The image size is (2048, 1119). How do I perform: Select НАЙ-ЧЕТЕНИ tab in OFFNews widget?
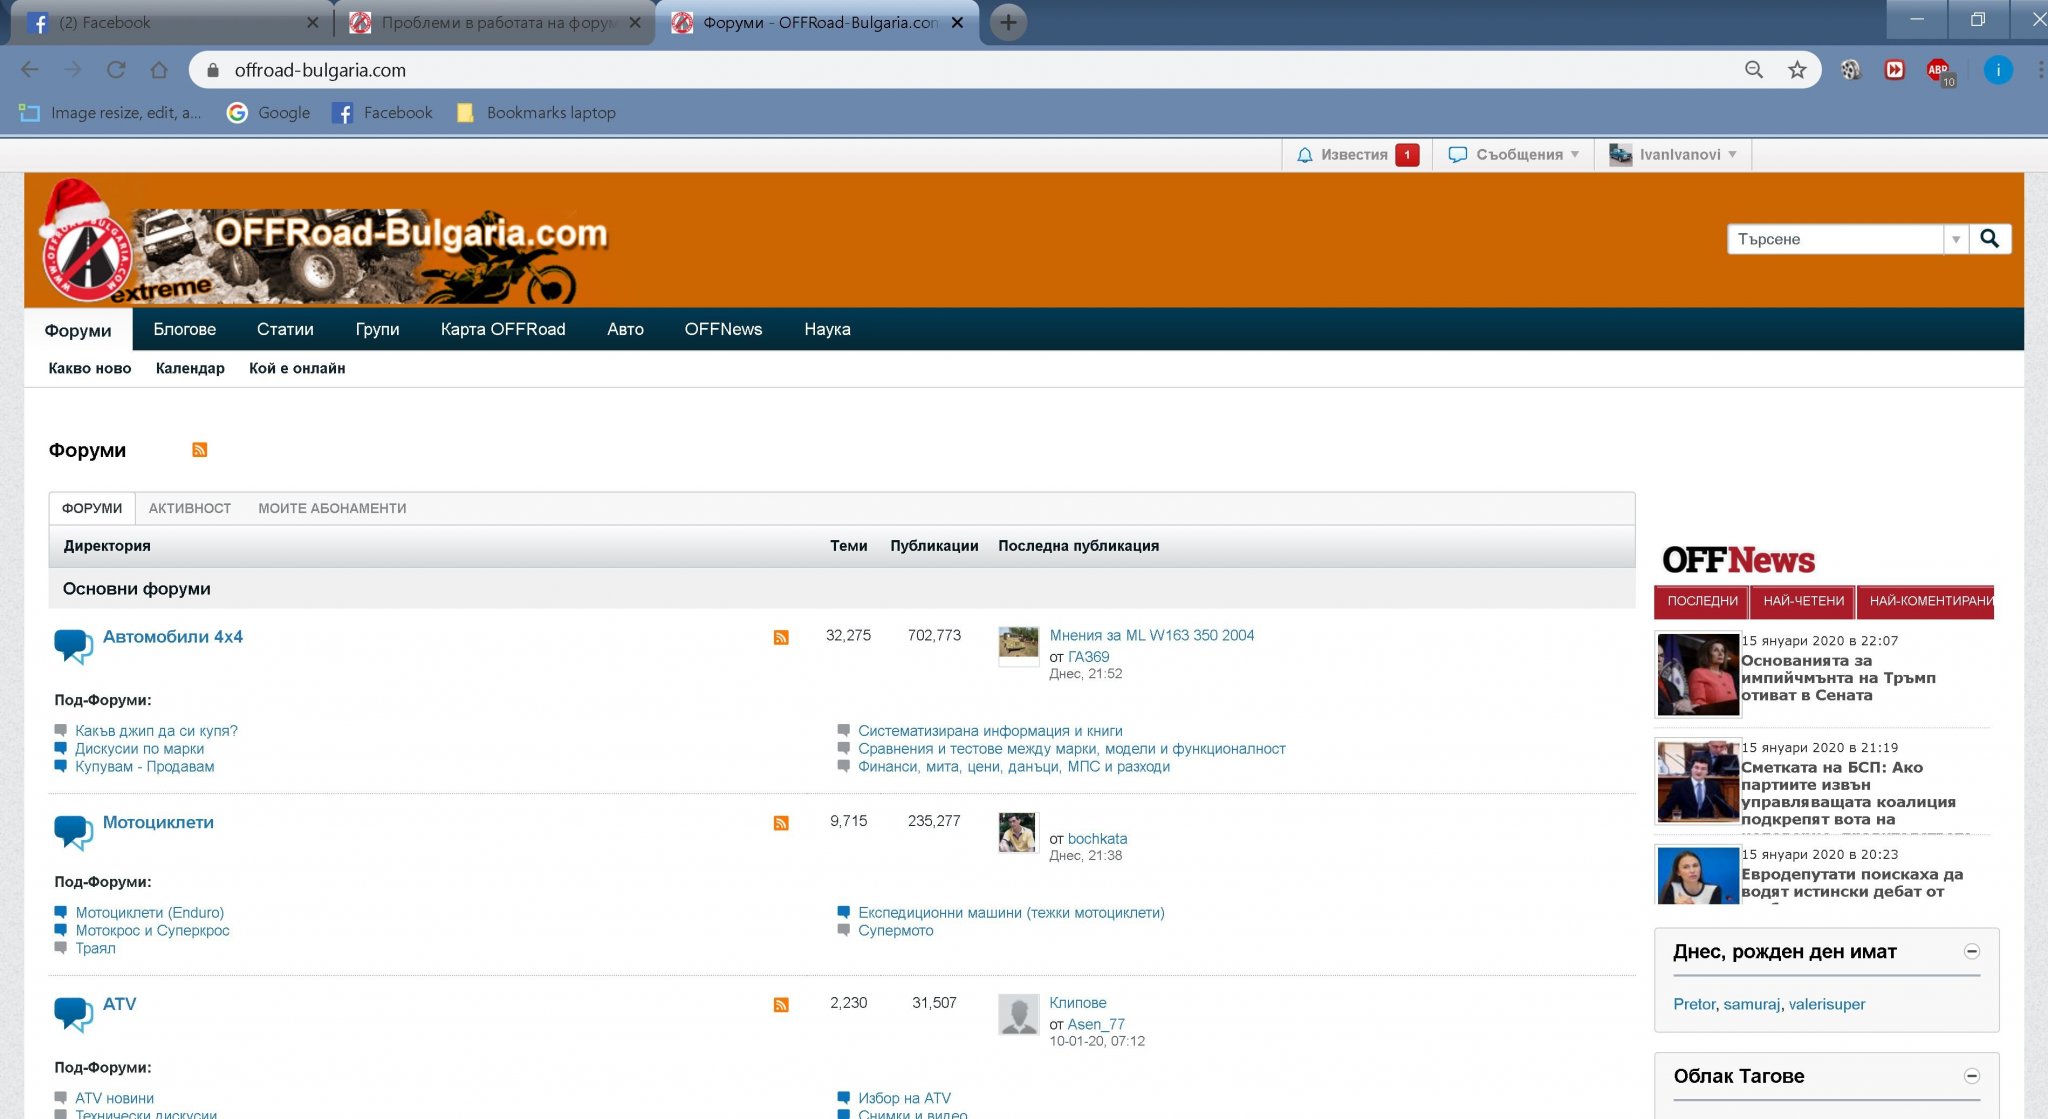click(x=1803, y=601)
